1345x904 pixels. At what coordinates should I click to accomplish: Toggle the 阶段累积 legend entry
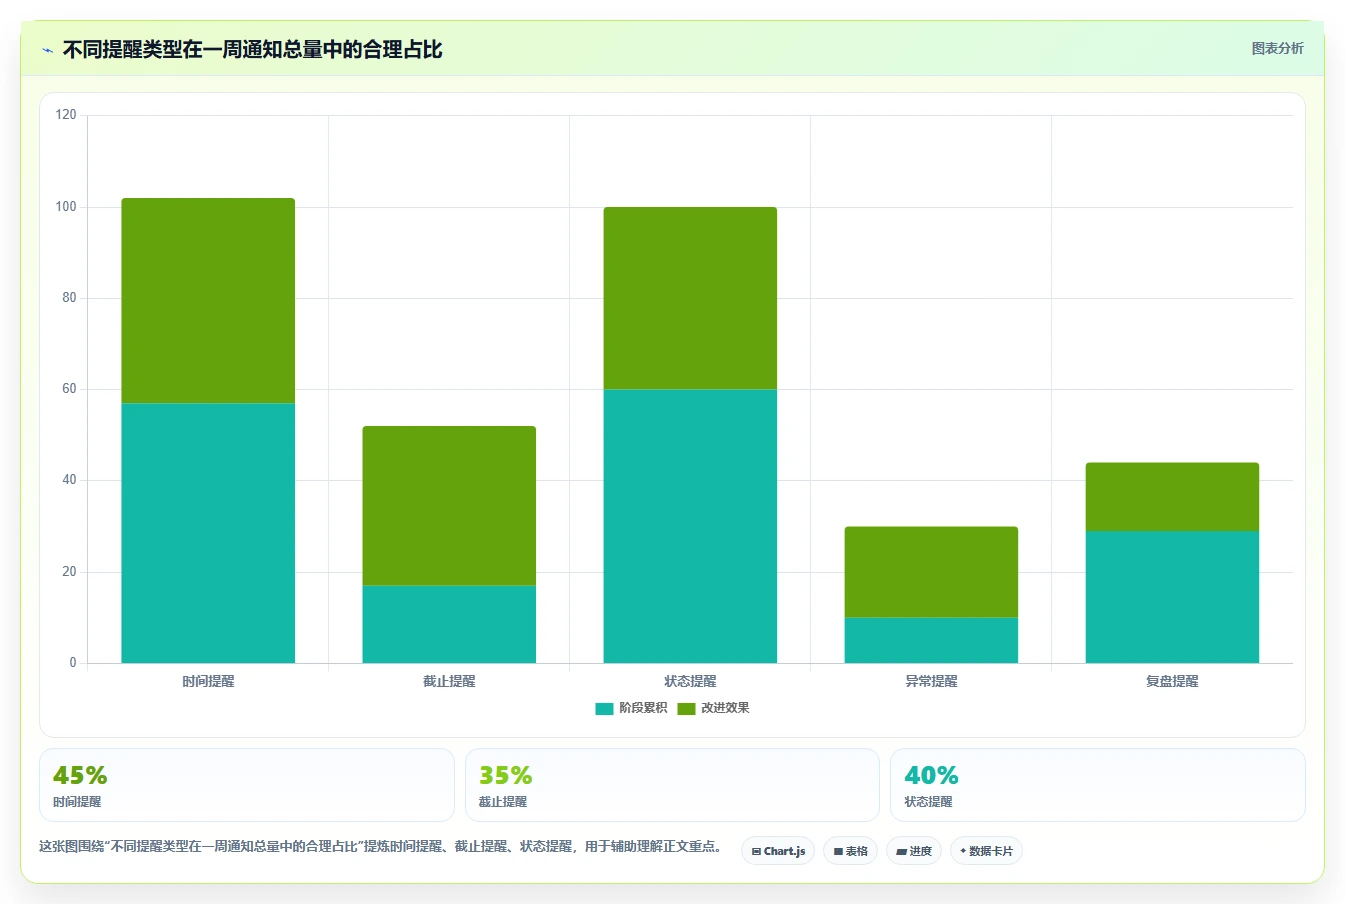tap(631, 708)
